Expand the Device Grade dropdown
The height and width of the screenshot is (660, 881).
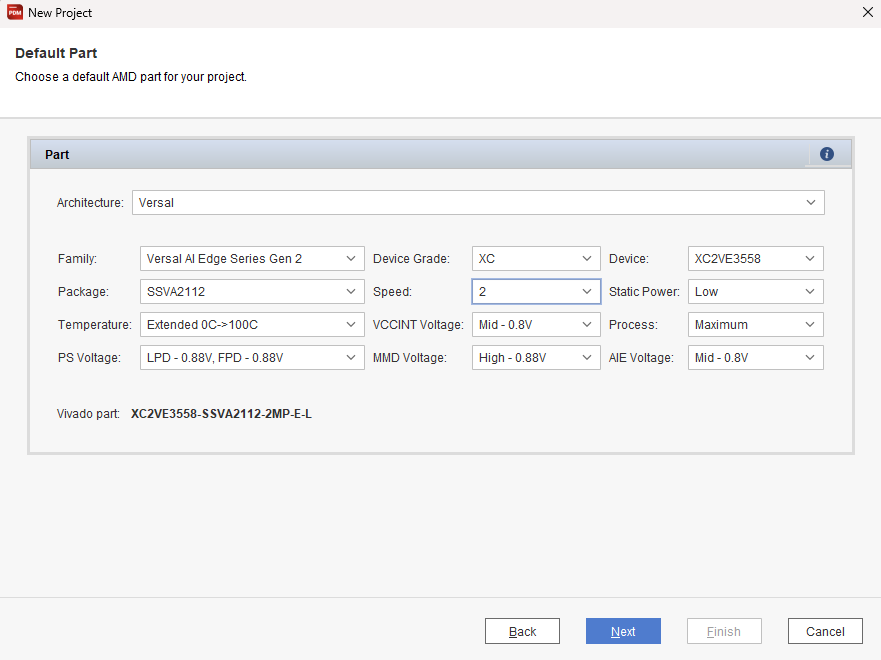(x=536, y=258)
